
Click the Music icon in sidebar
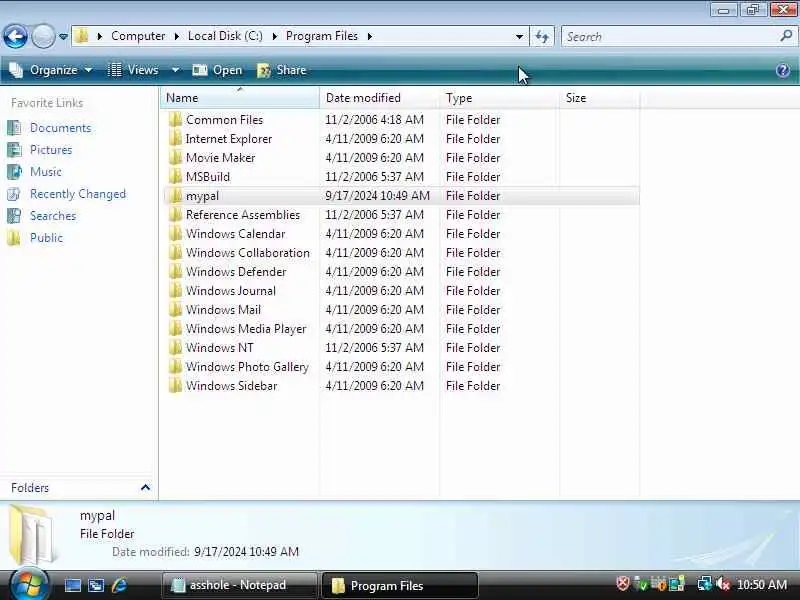click(x=14, y=171)
